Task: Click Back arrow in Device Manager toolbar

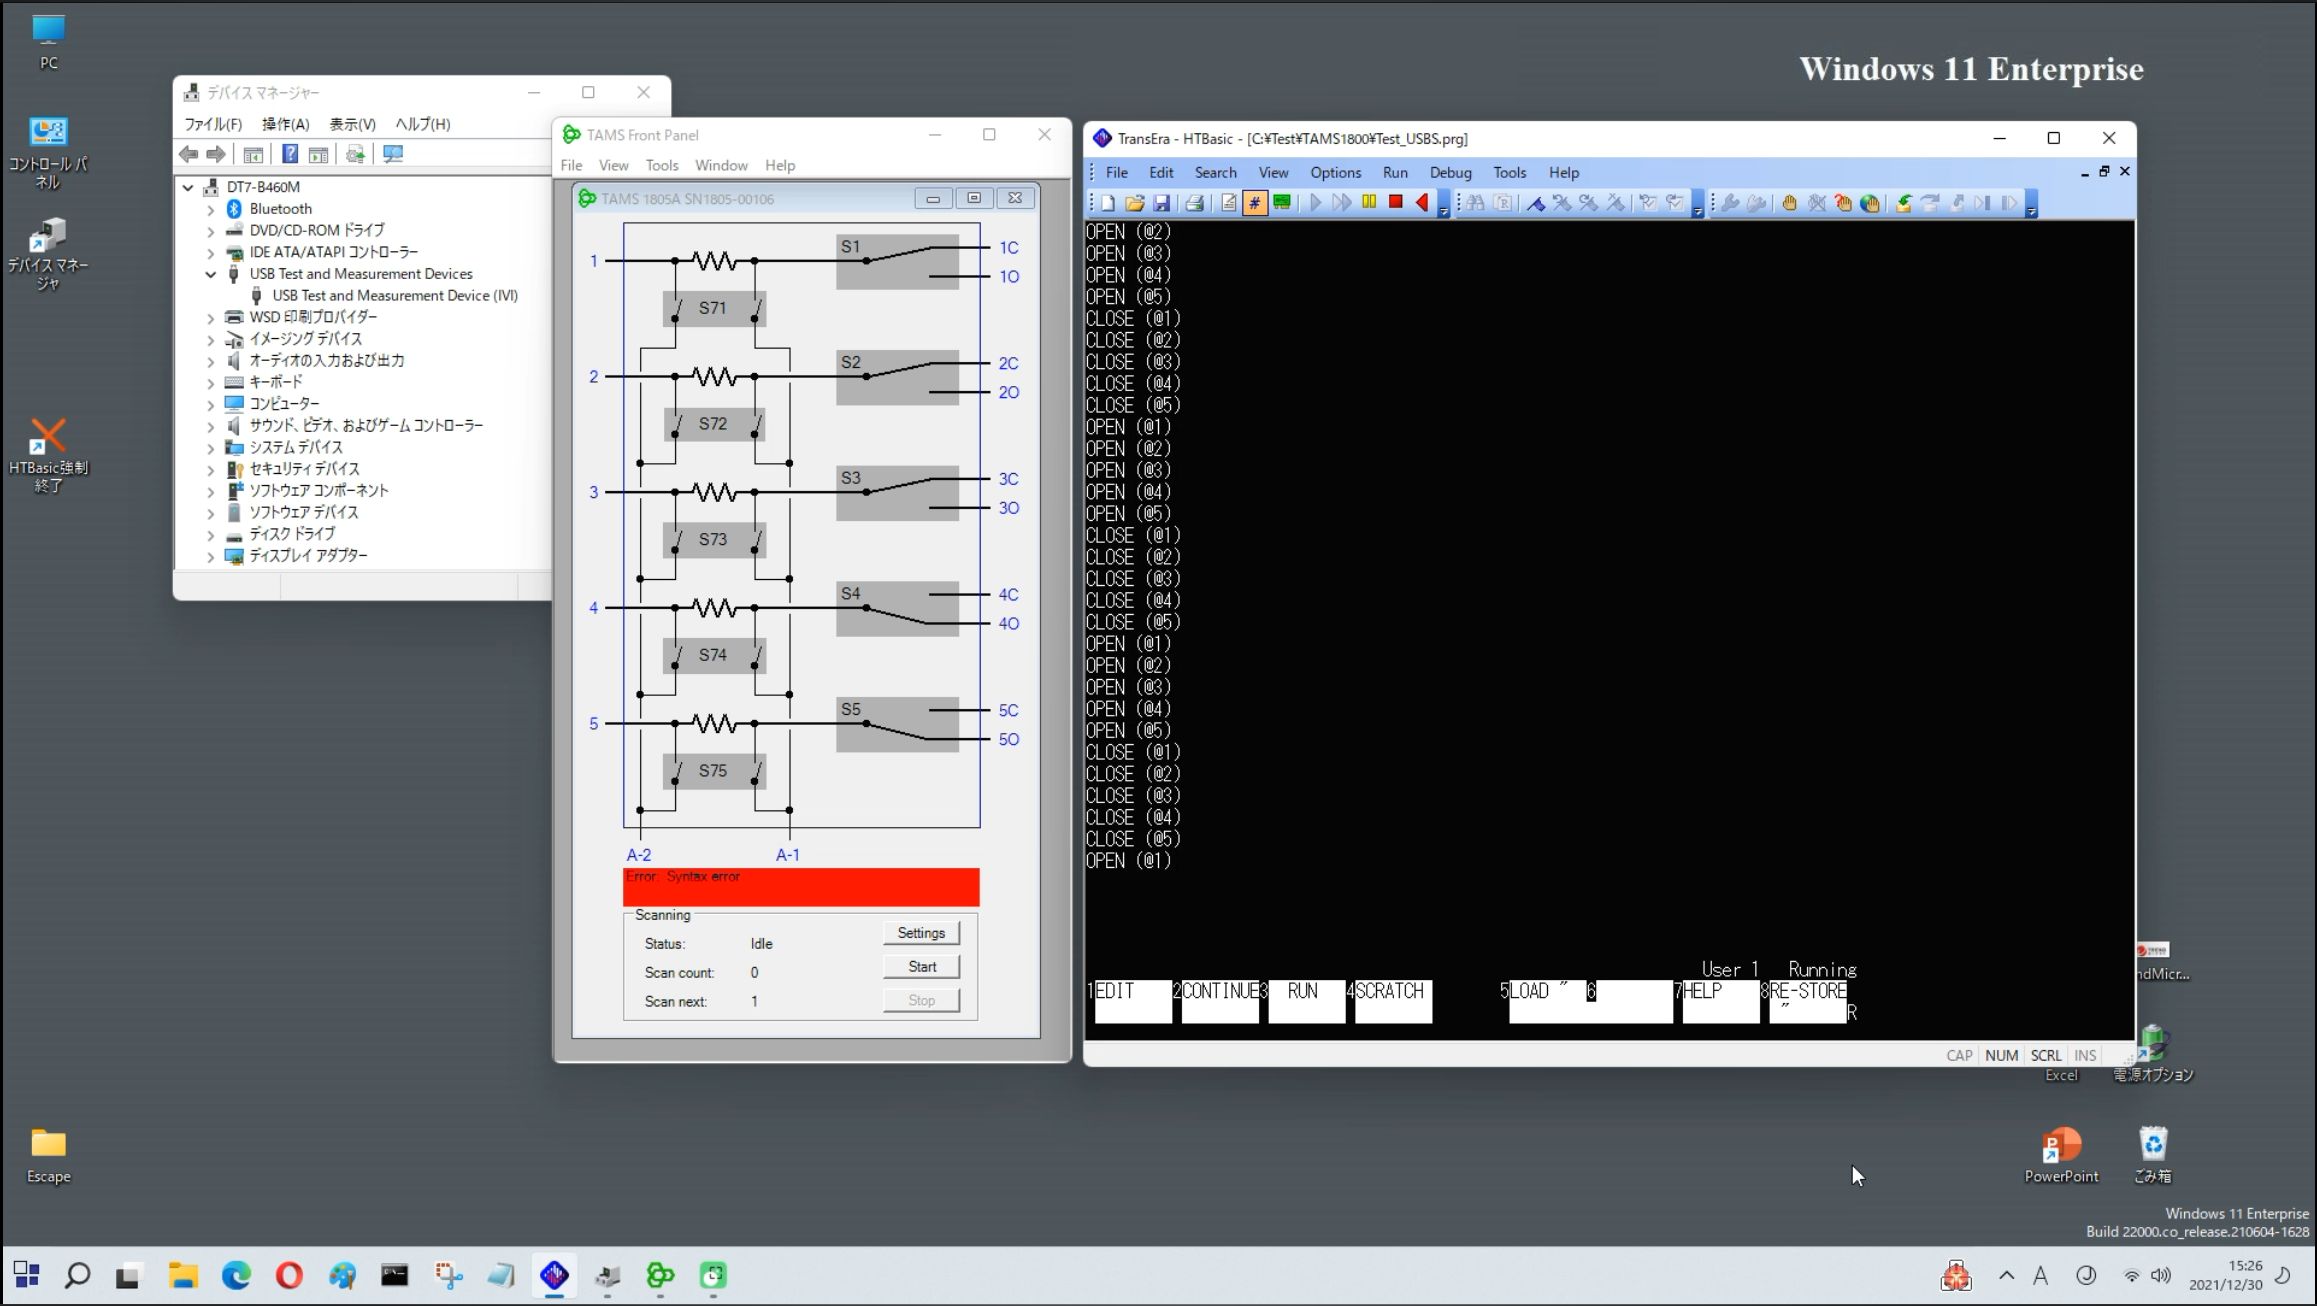Action: [x=188, y=154]
